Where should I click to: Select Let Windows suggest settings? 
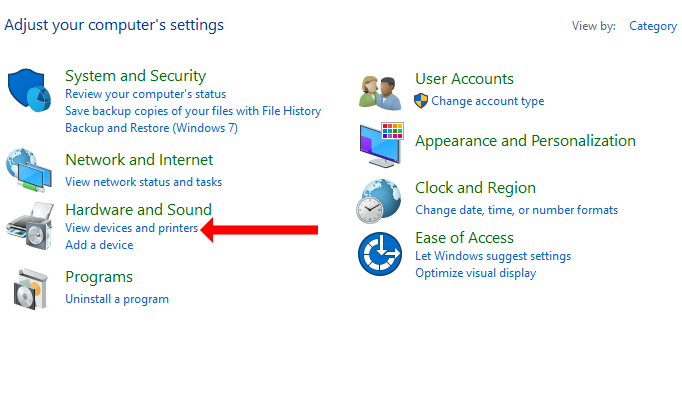point(493,256)
